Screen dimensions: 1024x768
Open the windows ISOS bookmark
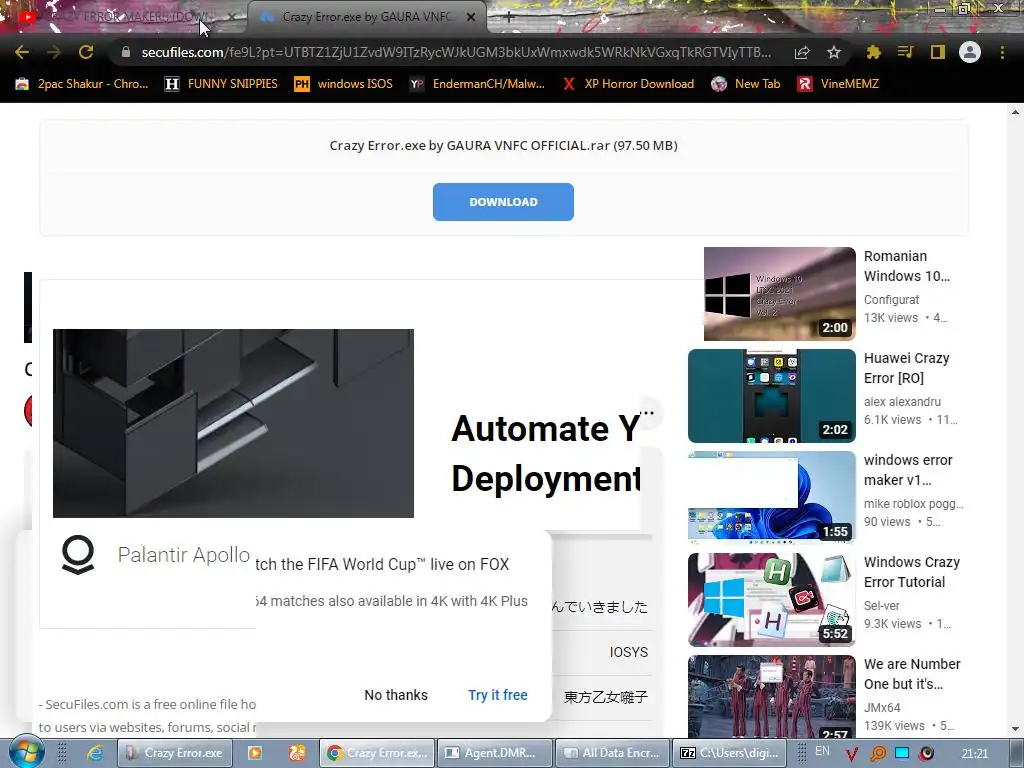[x=344, y=84]
